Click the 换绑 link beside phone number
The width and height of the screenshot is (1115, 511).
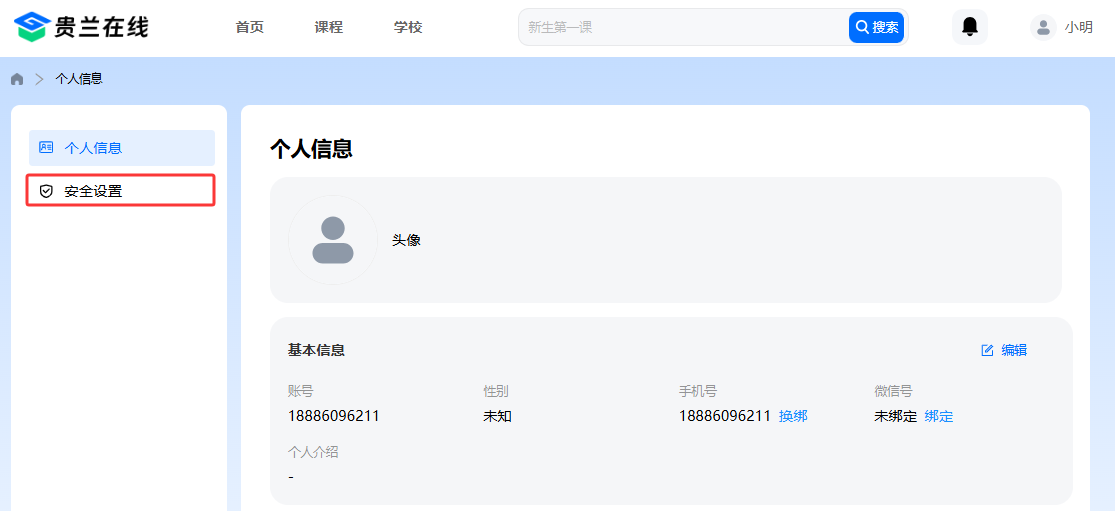point(793,416)
